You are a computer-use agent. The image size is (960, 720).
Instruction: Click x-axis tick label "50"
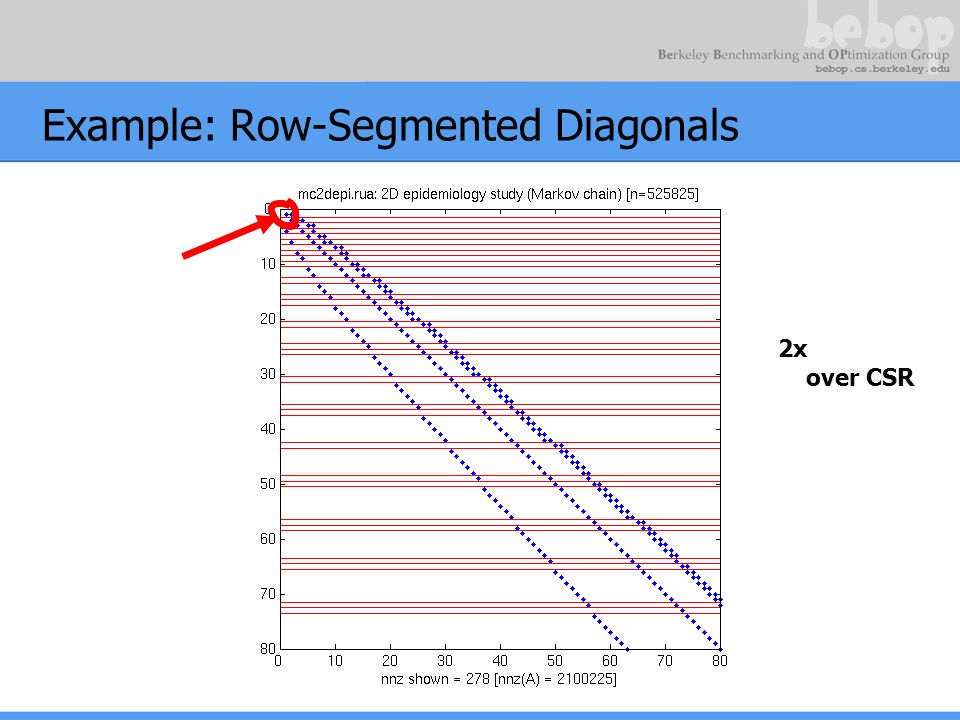[x=555, y=661]
